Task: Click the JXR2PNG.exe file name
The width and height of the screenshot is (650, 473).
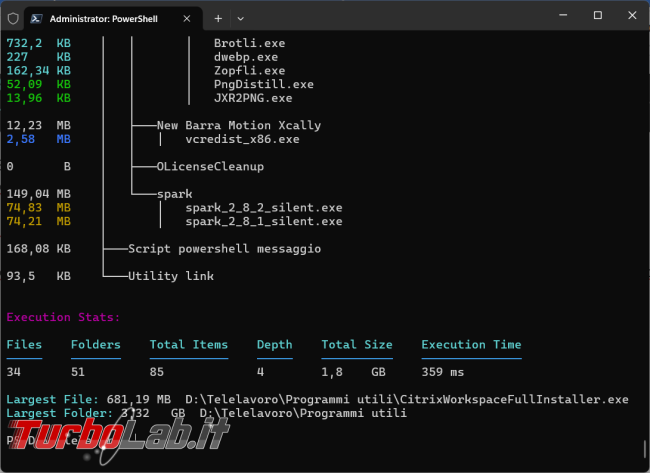Action: coord(253,98)
